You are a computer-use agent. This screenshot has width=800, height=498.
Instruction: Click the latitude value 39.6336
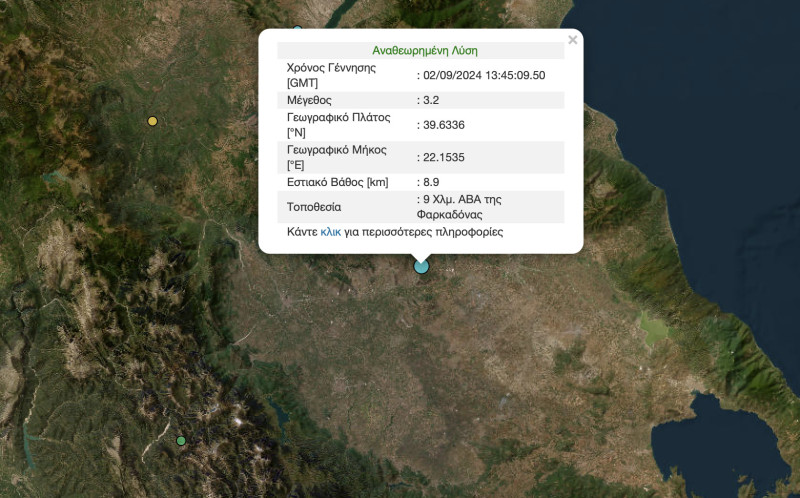(x=444, y=125)
